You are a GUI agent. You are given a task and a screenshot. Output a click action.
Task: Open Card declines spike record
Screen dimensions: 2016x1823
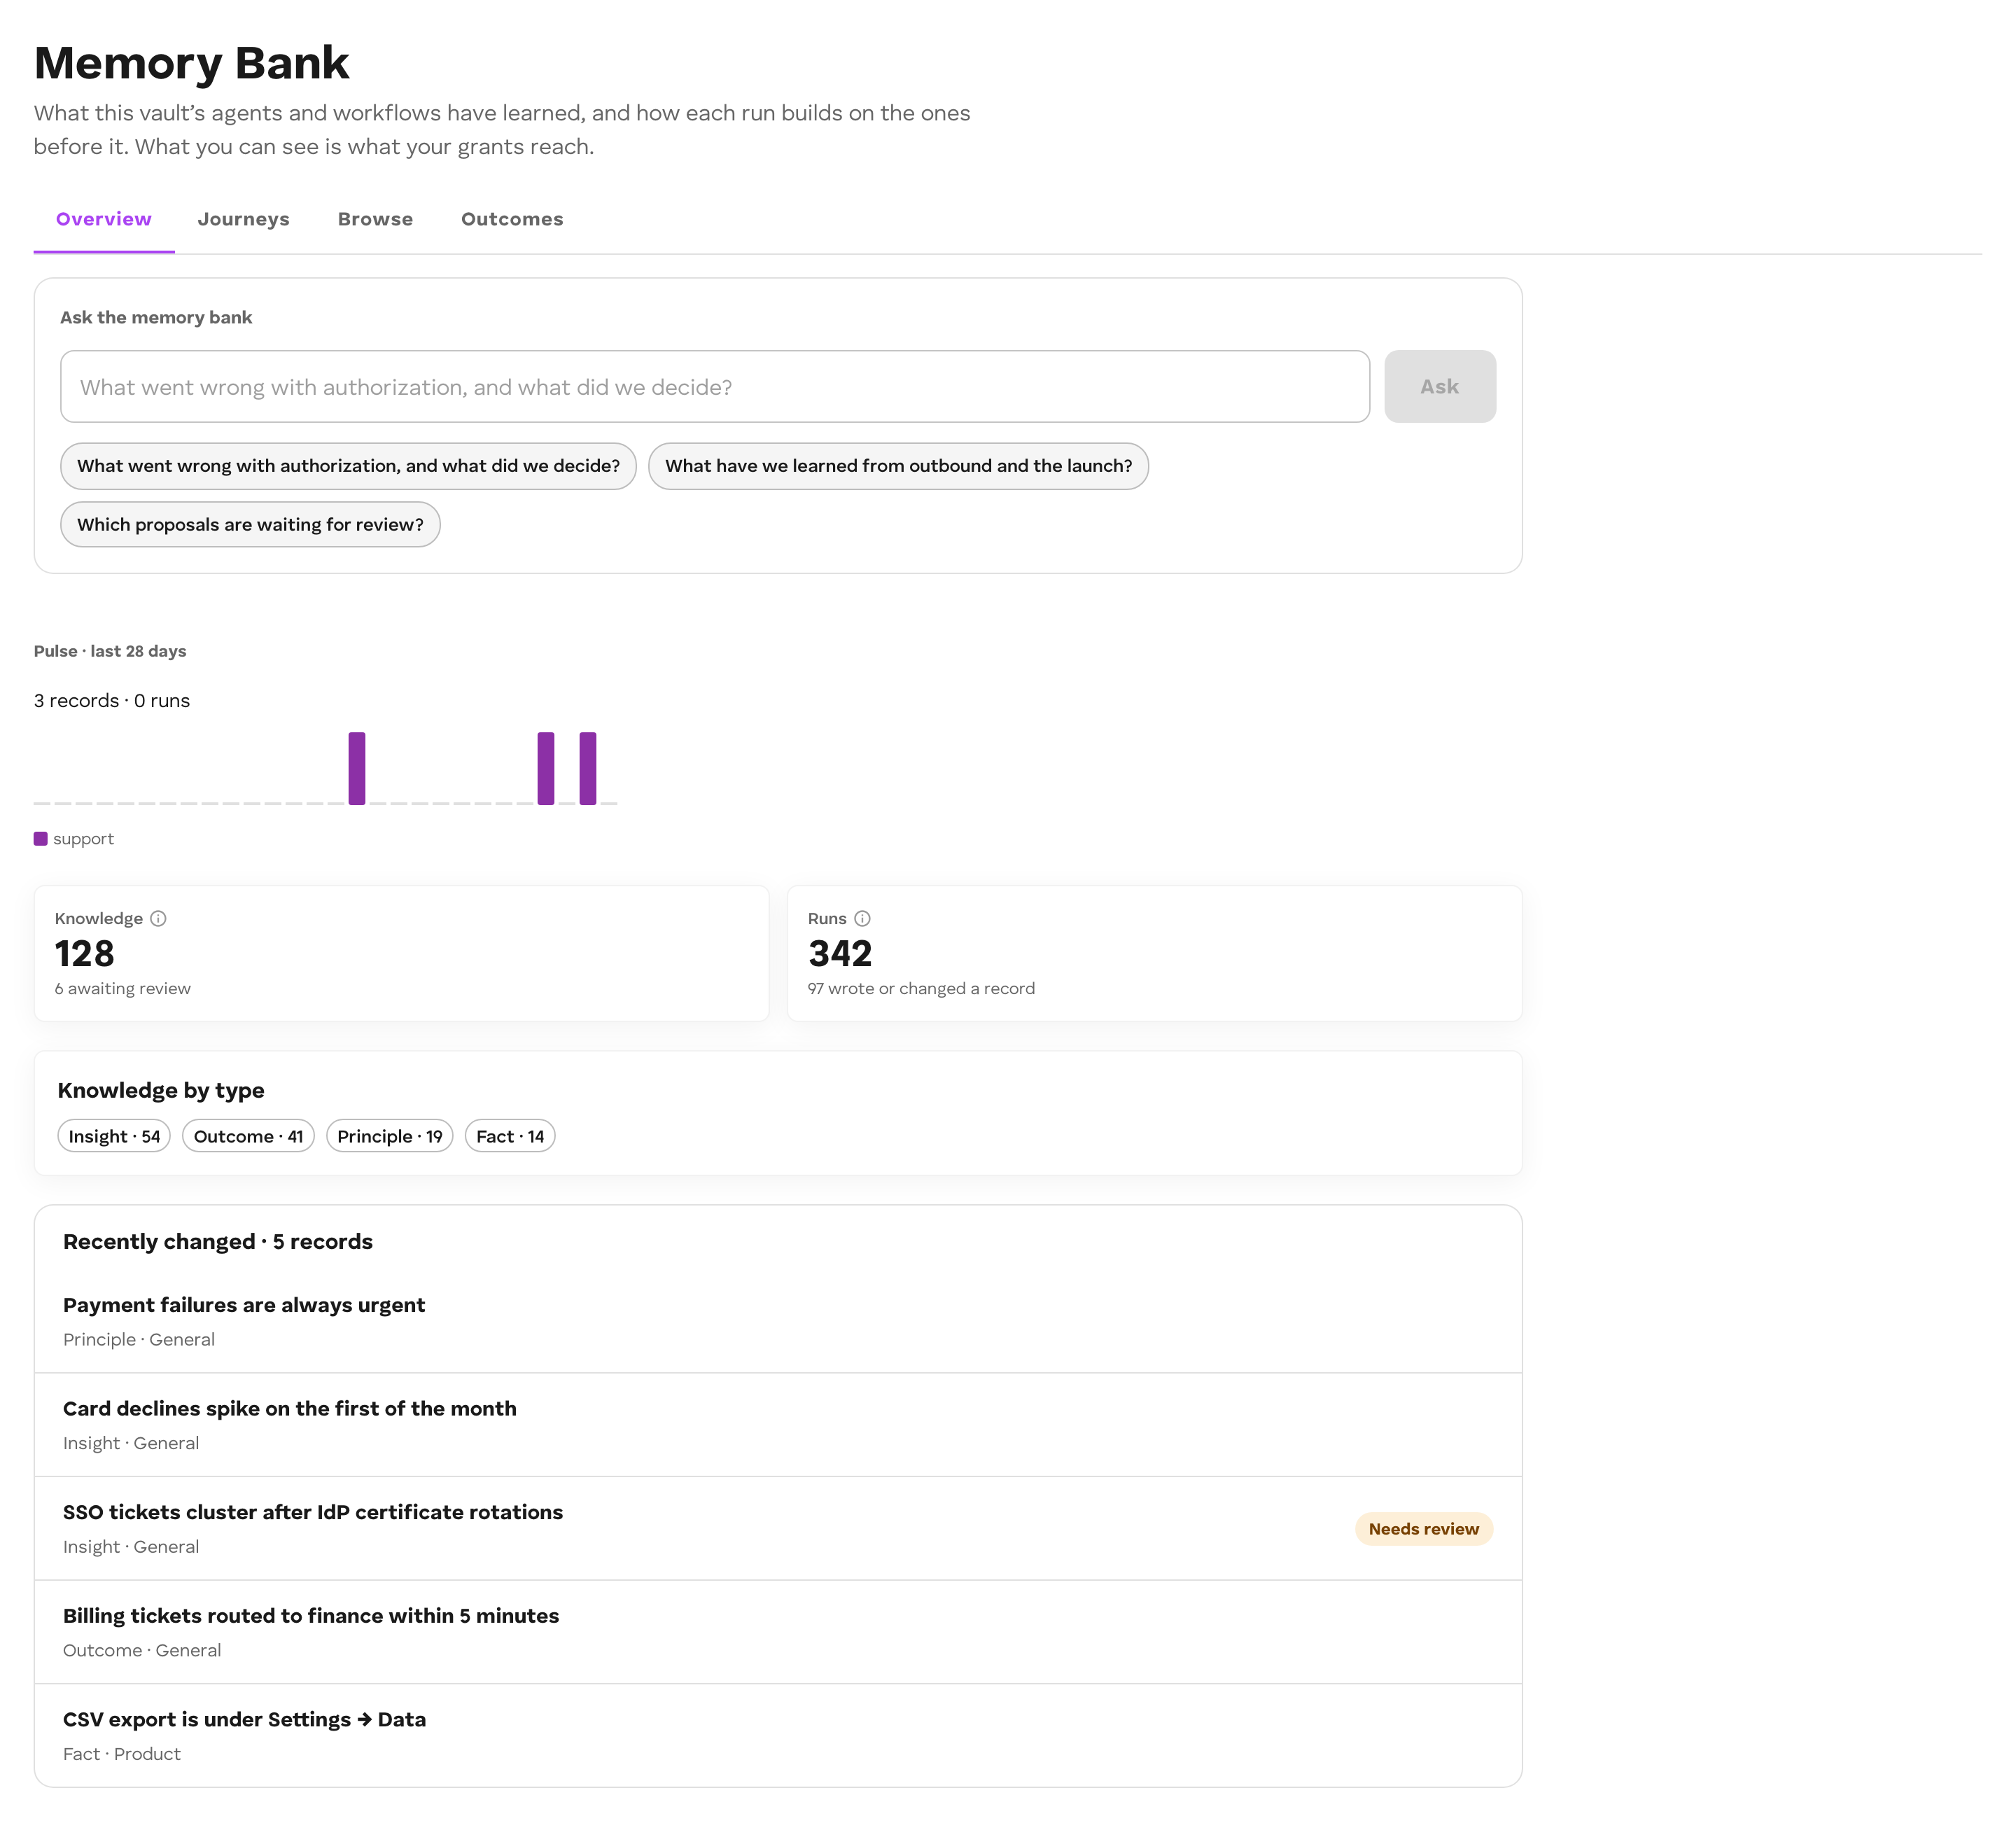point(778,1425)
